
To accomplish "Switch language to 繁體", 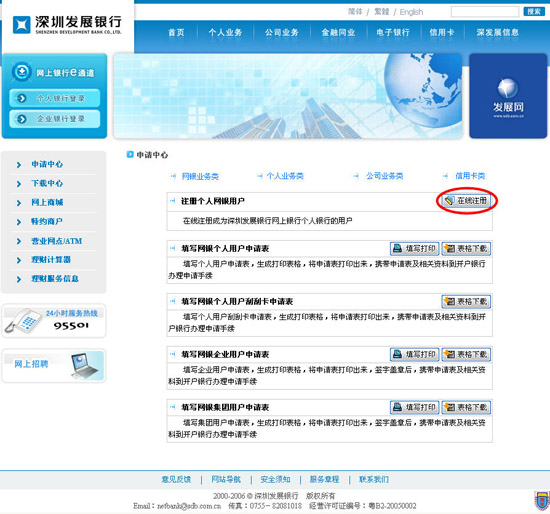I will click(x=382, y=12).
